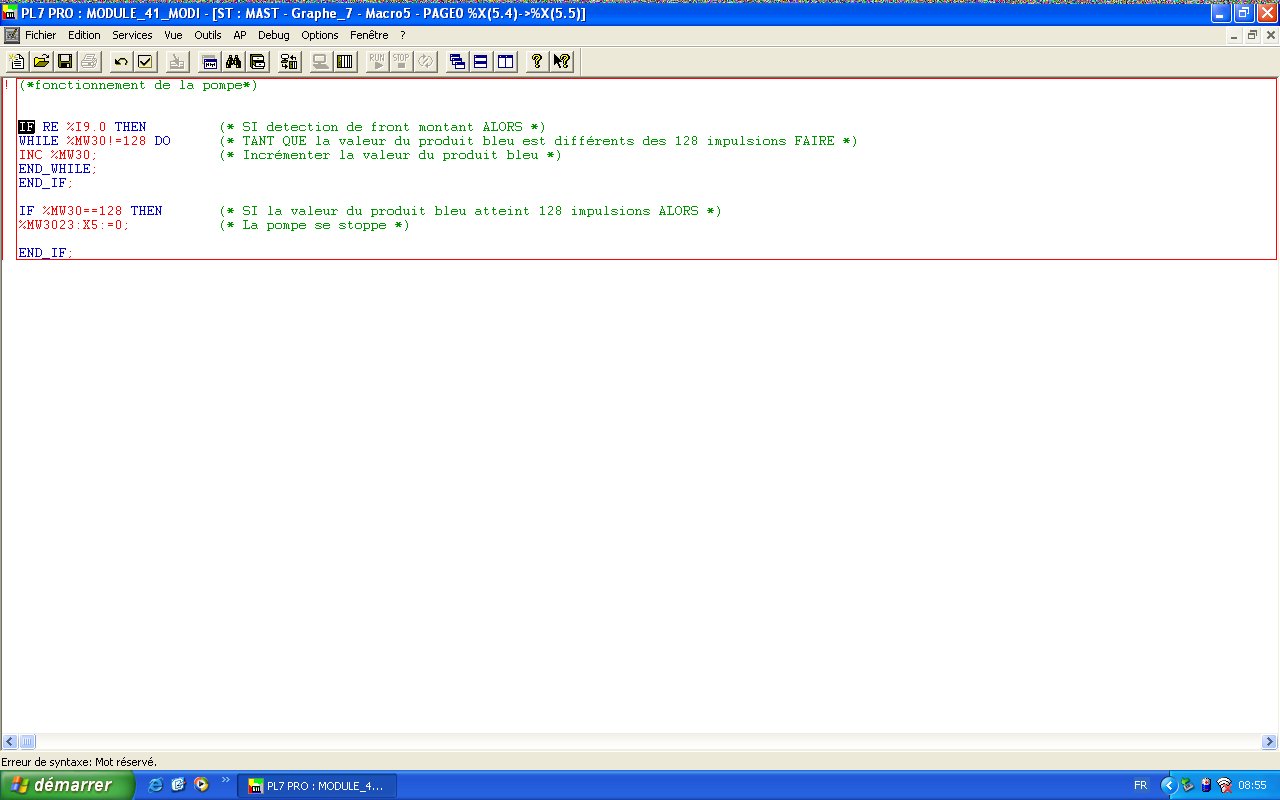Click the connect-to-PLC computer icon
The image size is (1280, 800).
click(x=321, y=62)
